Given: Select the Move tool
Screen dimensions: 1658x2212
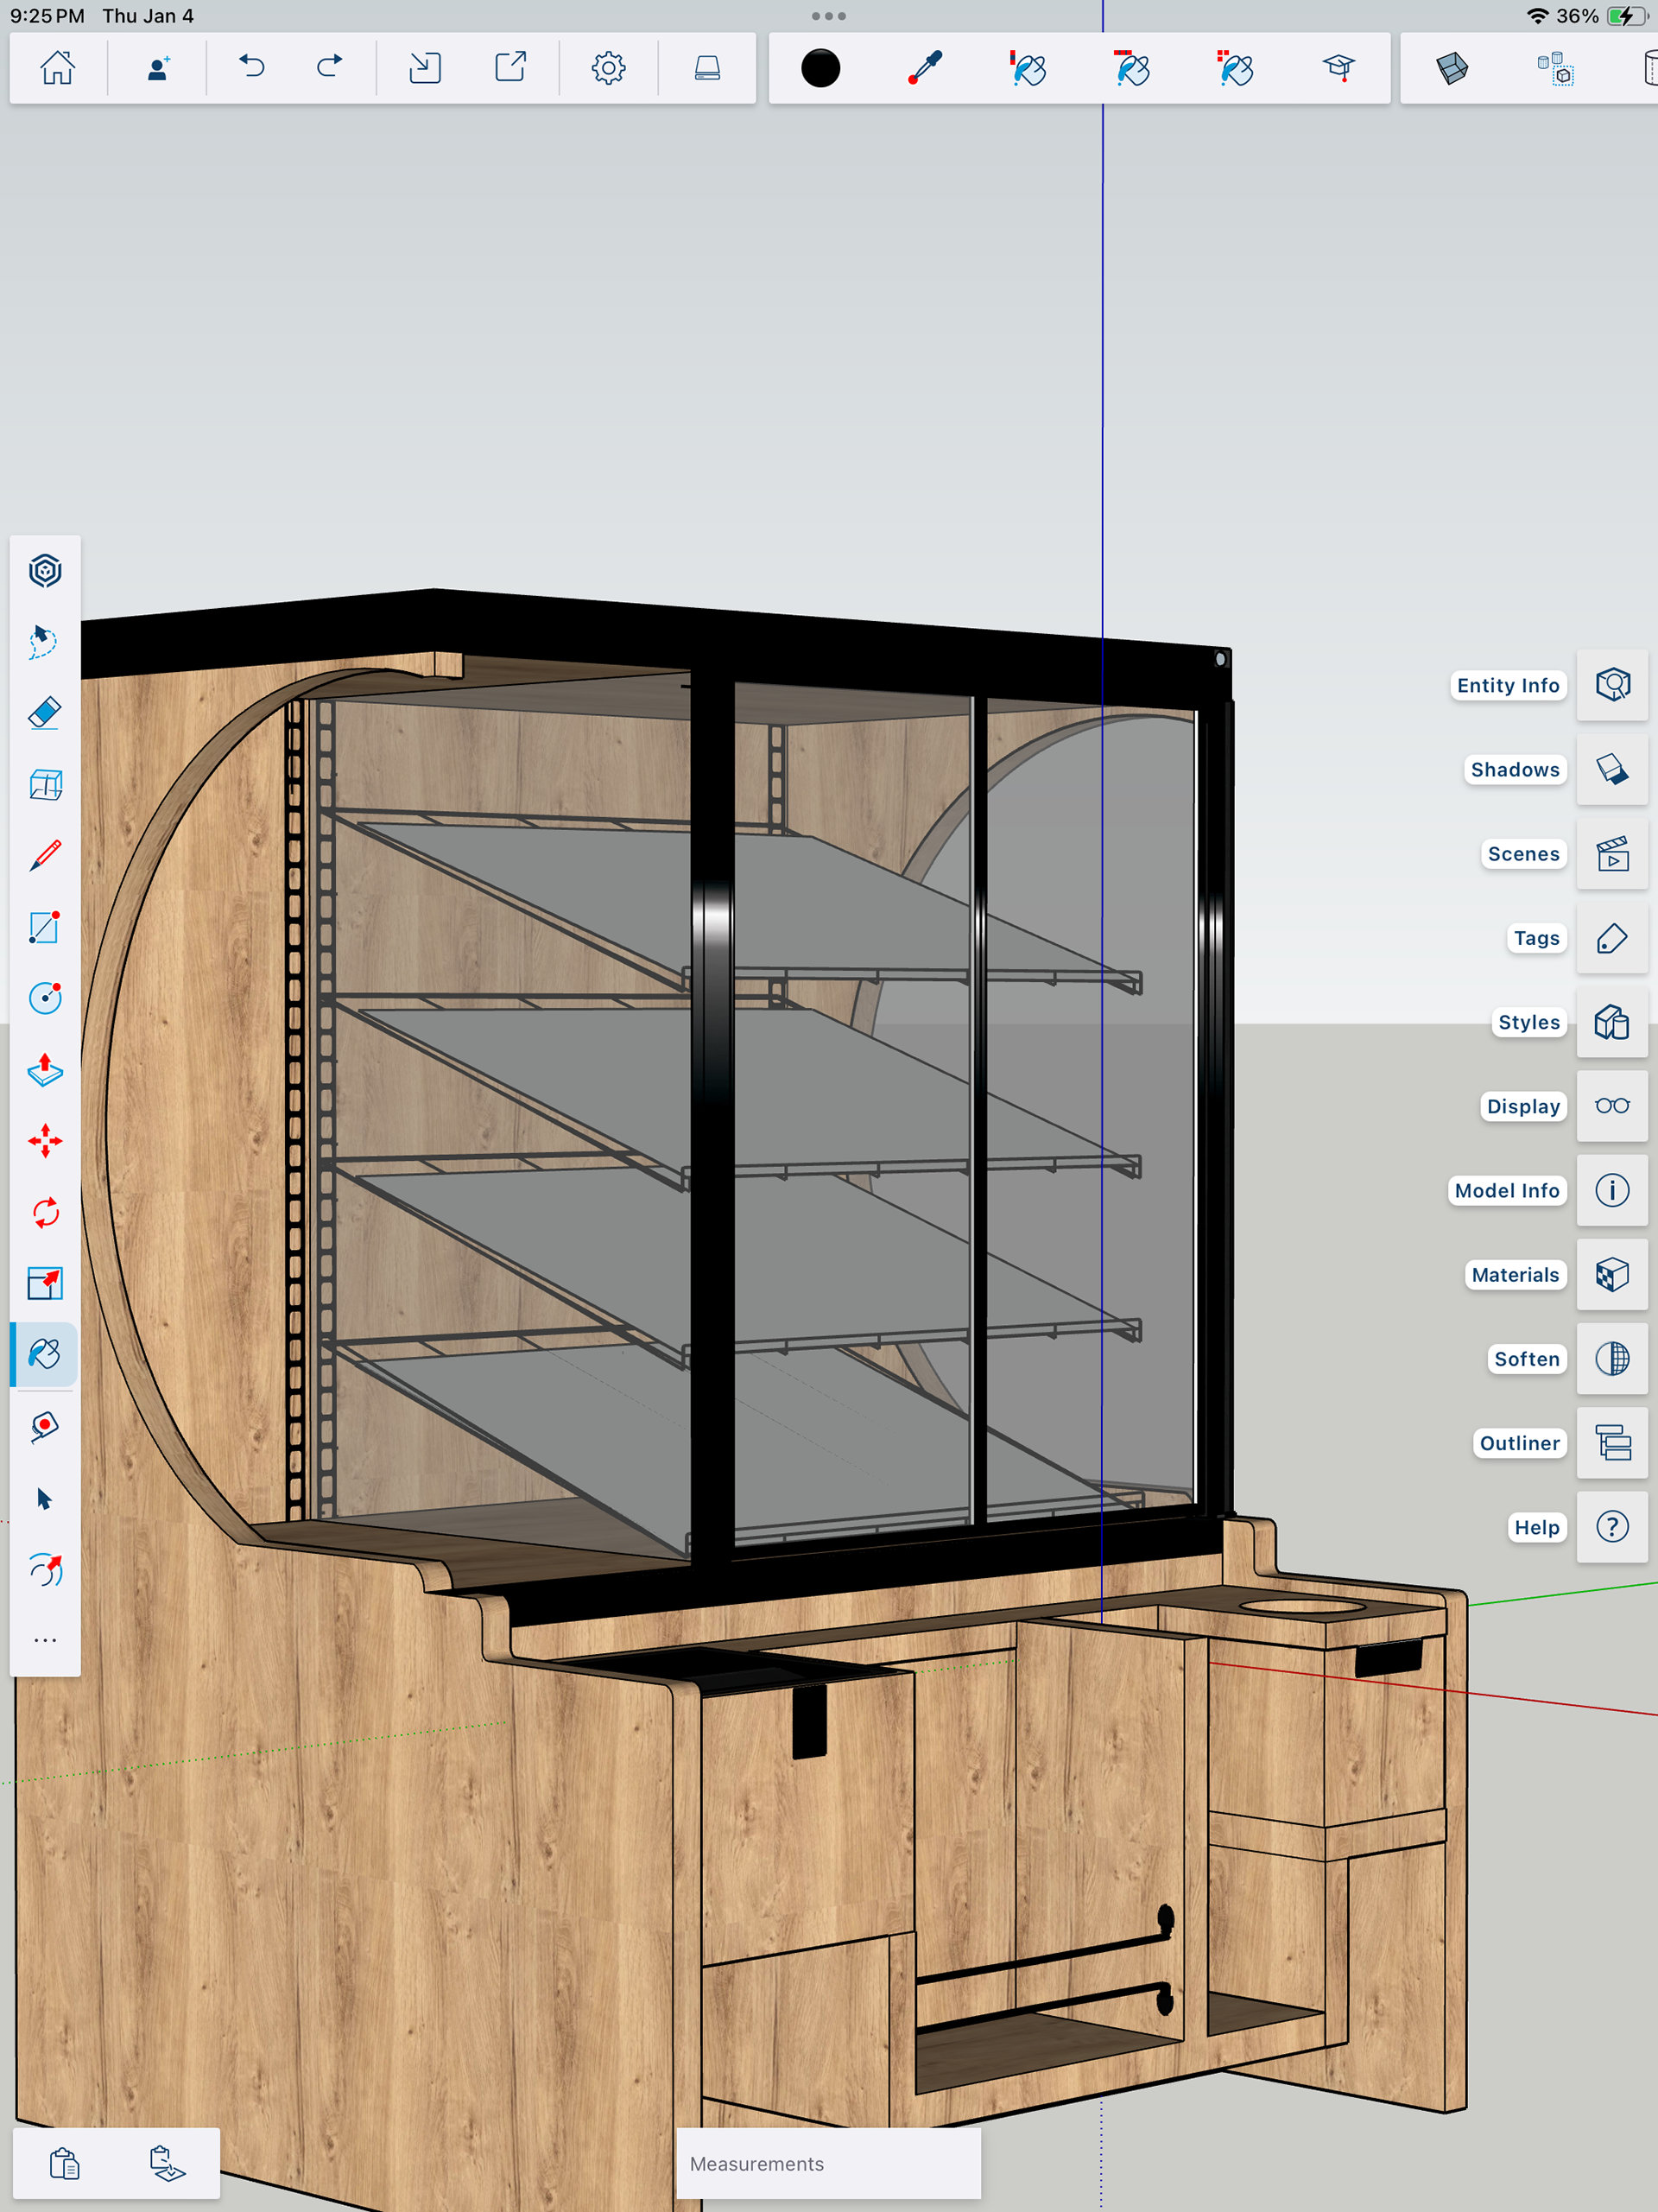Looking at the screenshot, I should click(45, 1141).
